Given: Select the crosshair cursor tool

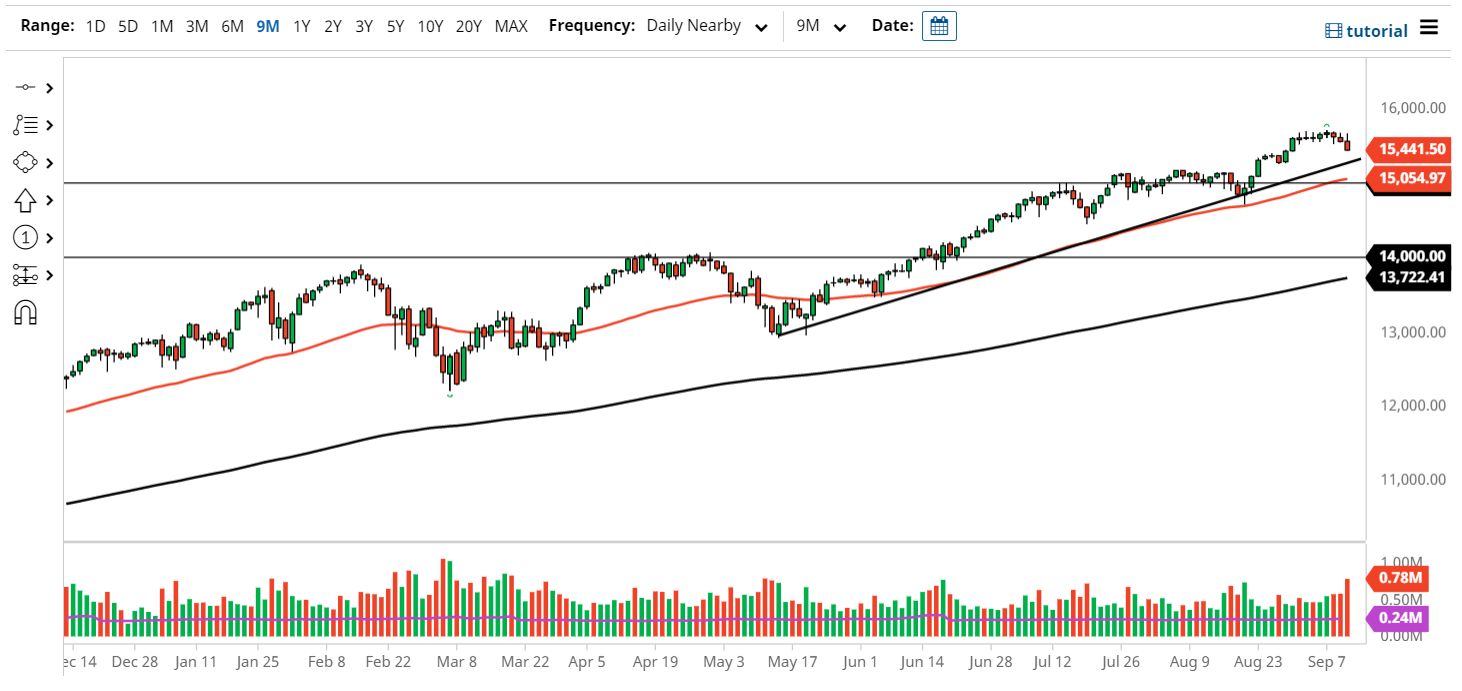Looking at the screenshot, I should 27,87.
